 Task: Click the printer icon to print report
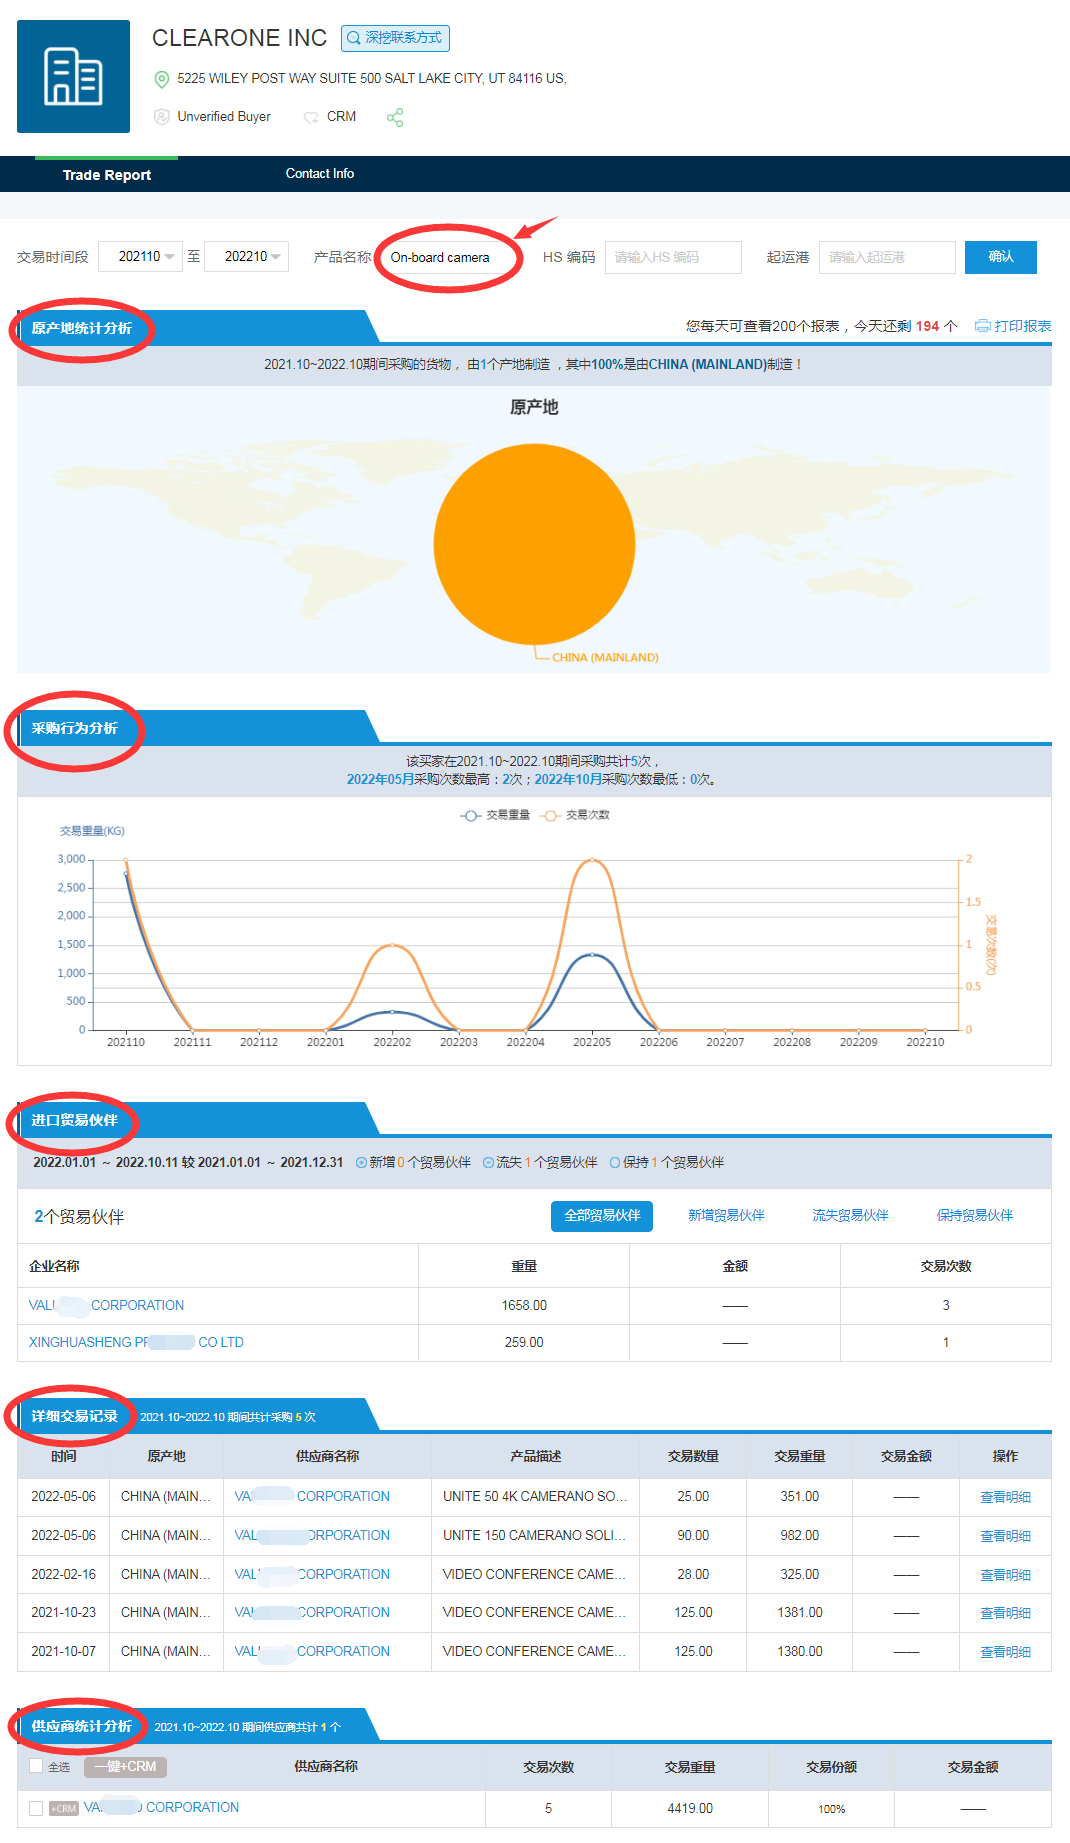click(982, 326)
